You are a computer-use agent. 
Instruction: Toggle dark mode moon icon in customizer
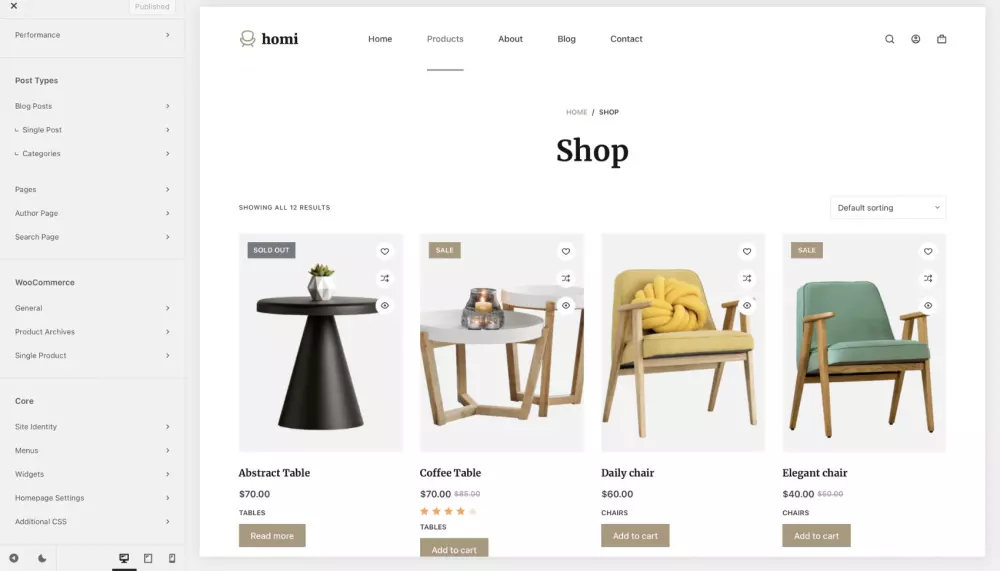[42, 558]
